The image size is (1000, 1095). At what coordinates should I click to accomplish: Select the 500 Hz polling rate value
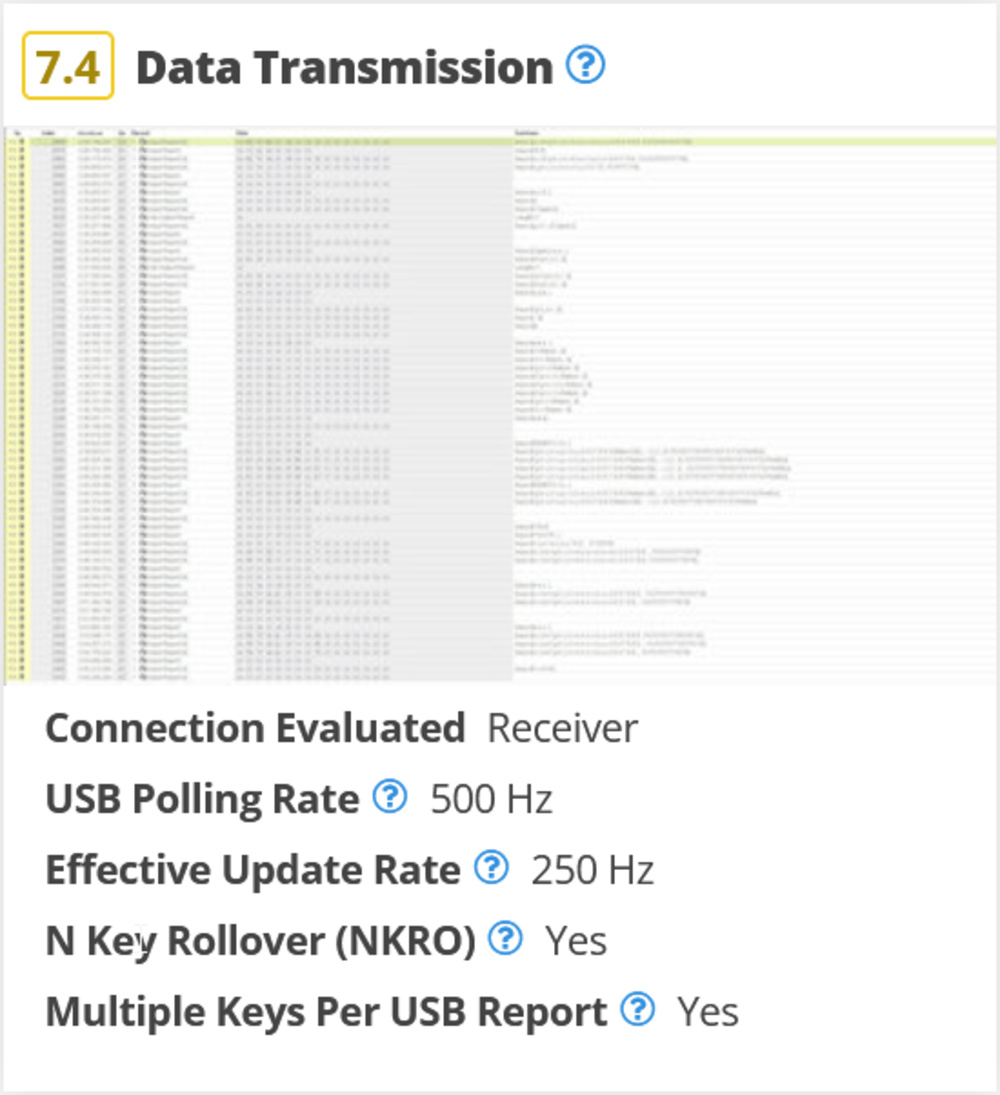click(492, 799)
